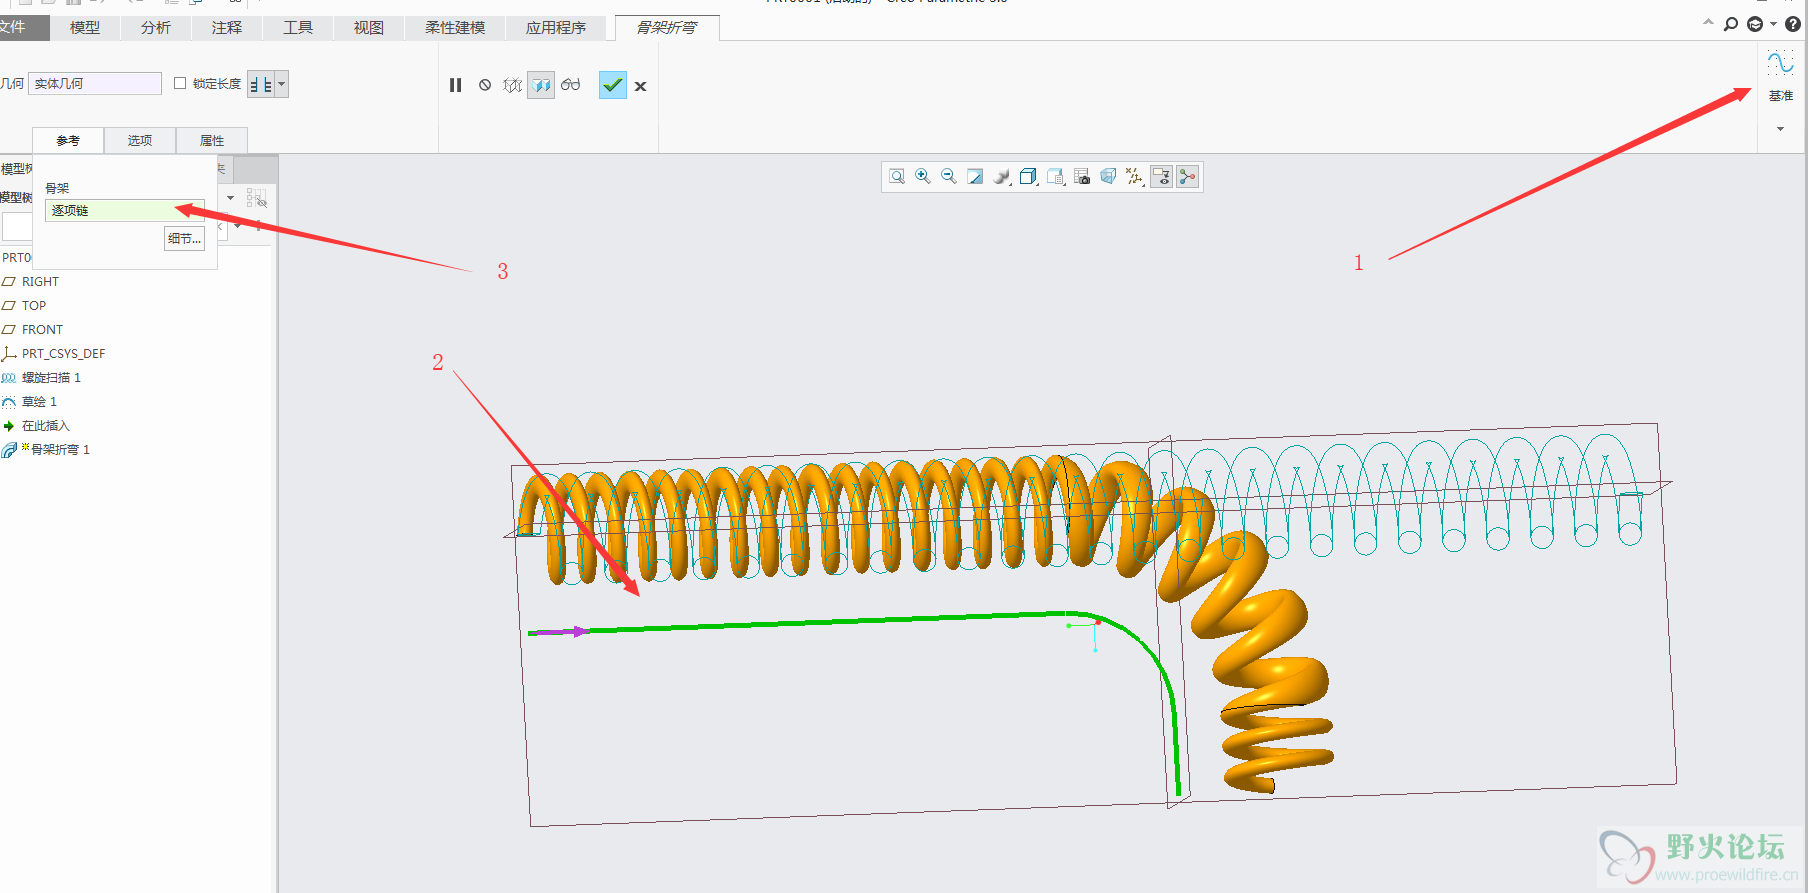Select 骨架折弯 1 feature in tree
Viewport: 1808px width, 893px height.
[x=60, y=450]
